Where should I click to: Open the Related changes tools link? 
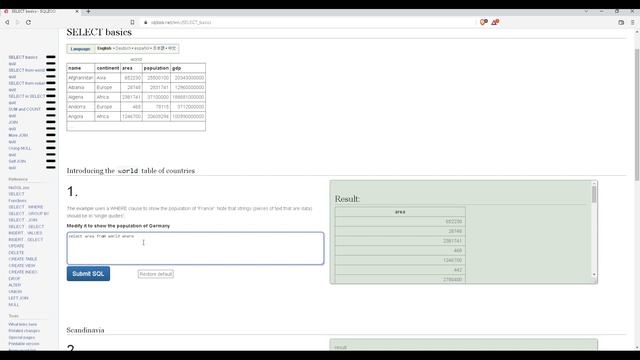pos(24,331)
